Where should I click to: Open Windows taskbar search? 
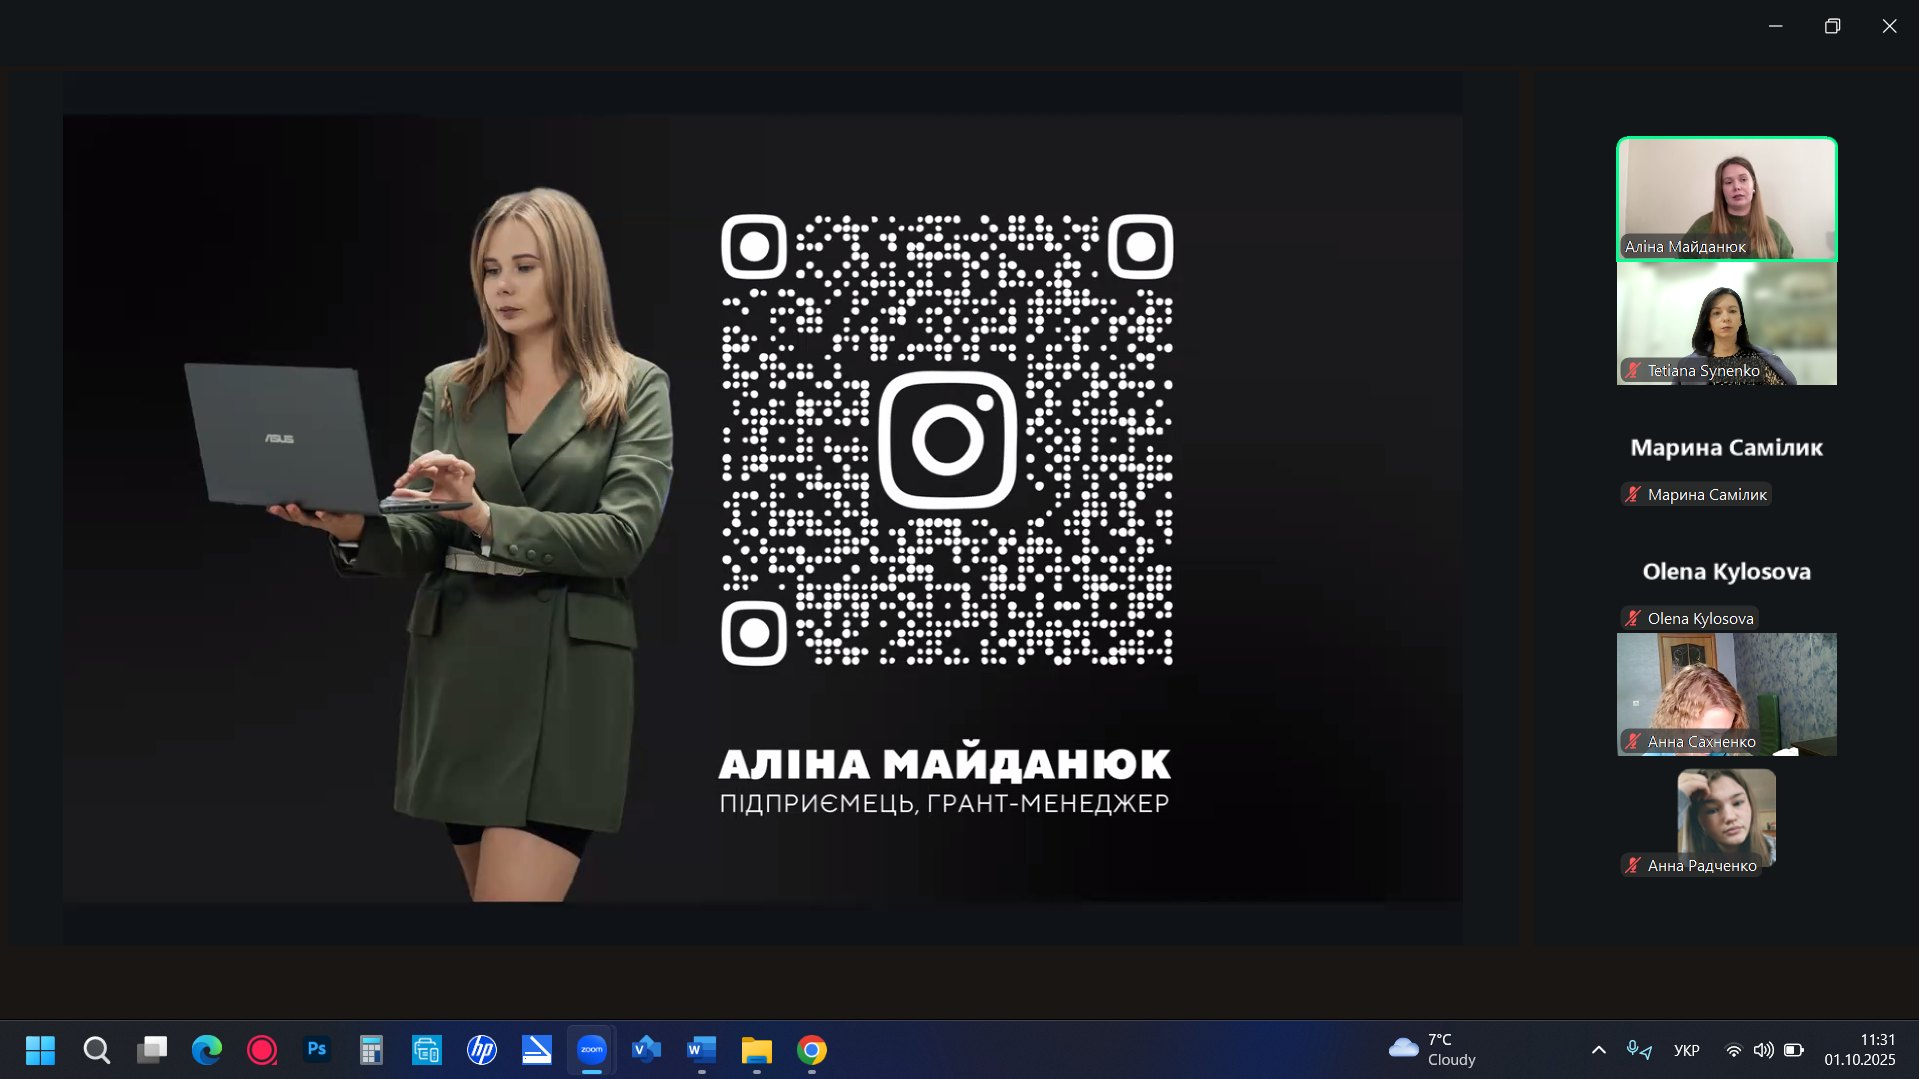(x=96, y=1050)
